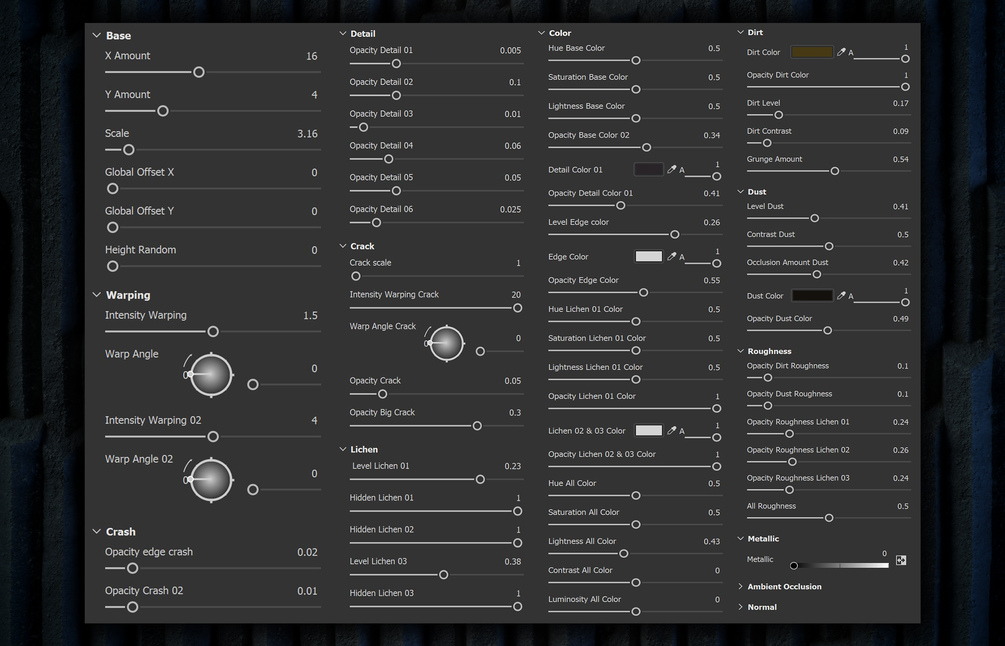Click the X Amount slider handle
The image size is (1005, 646).
pyautogui.click(x=199, y=72)
